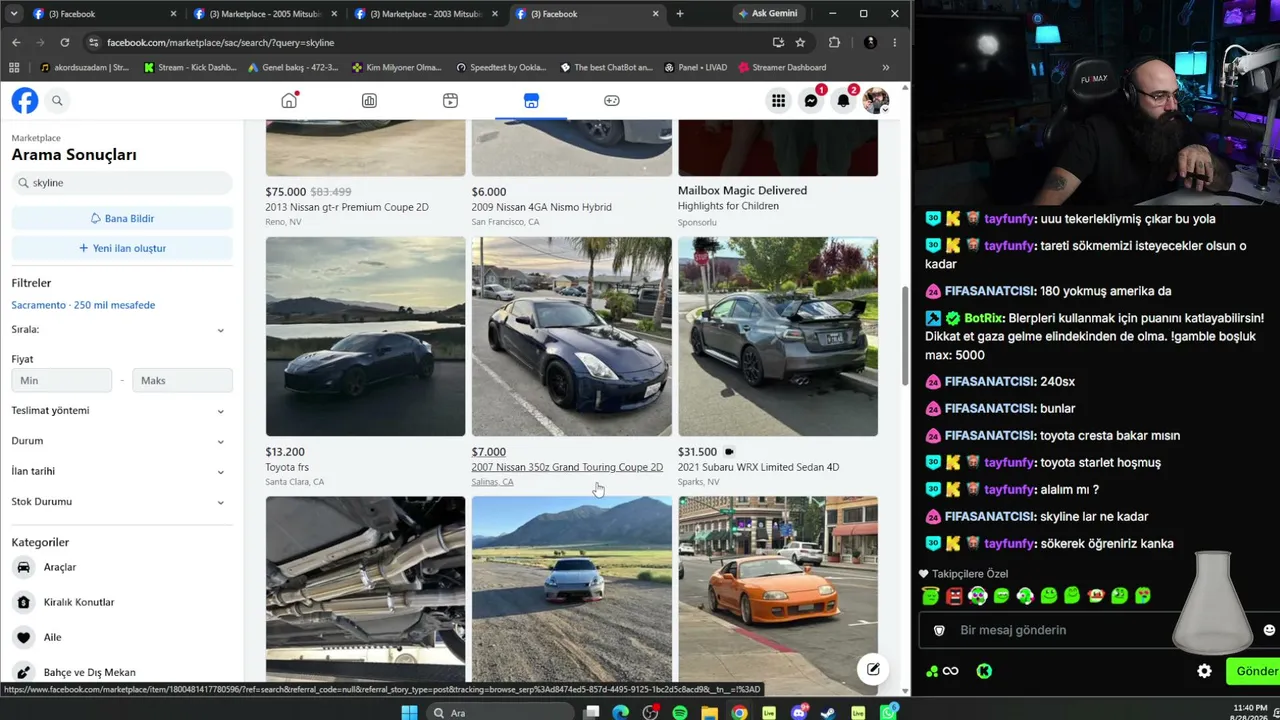Click the Ask Gemini button
This screenshot has height=720, width=1280.
point(768,13)
